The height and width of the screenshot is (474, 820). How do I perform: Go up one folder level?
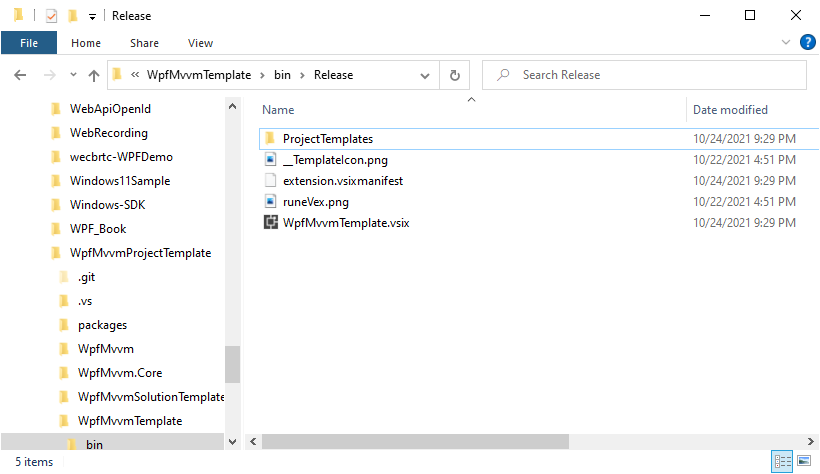(x=94, y=76)
